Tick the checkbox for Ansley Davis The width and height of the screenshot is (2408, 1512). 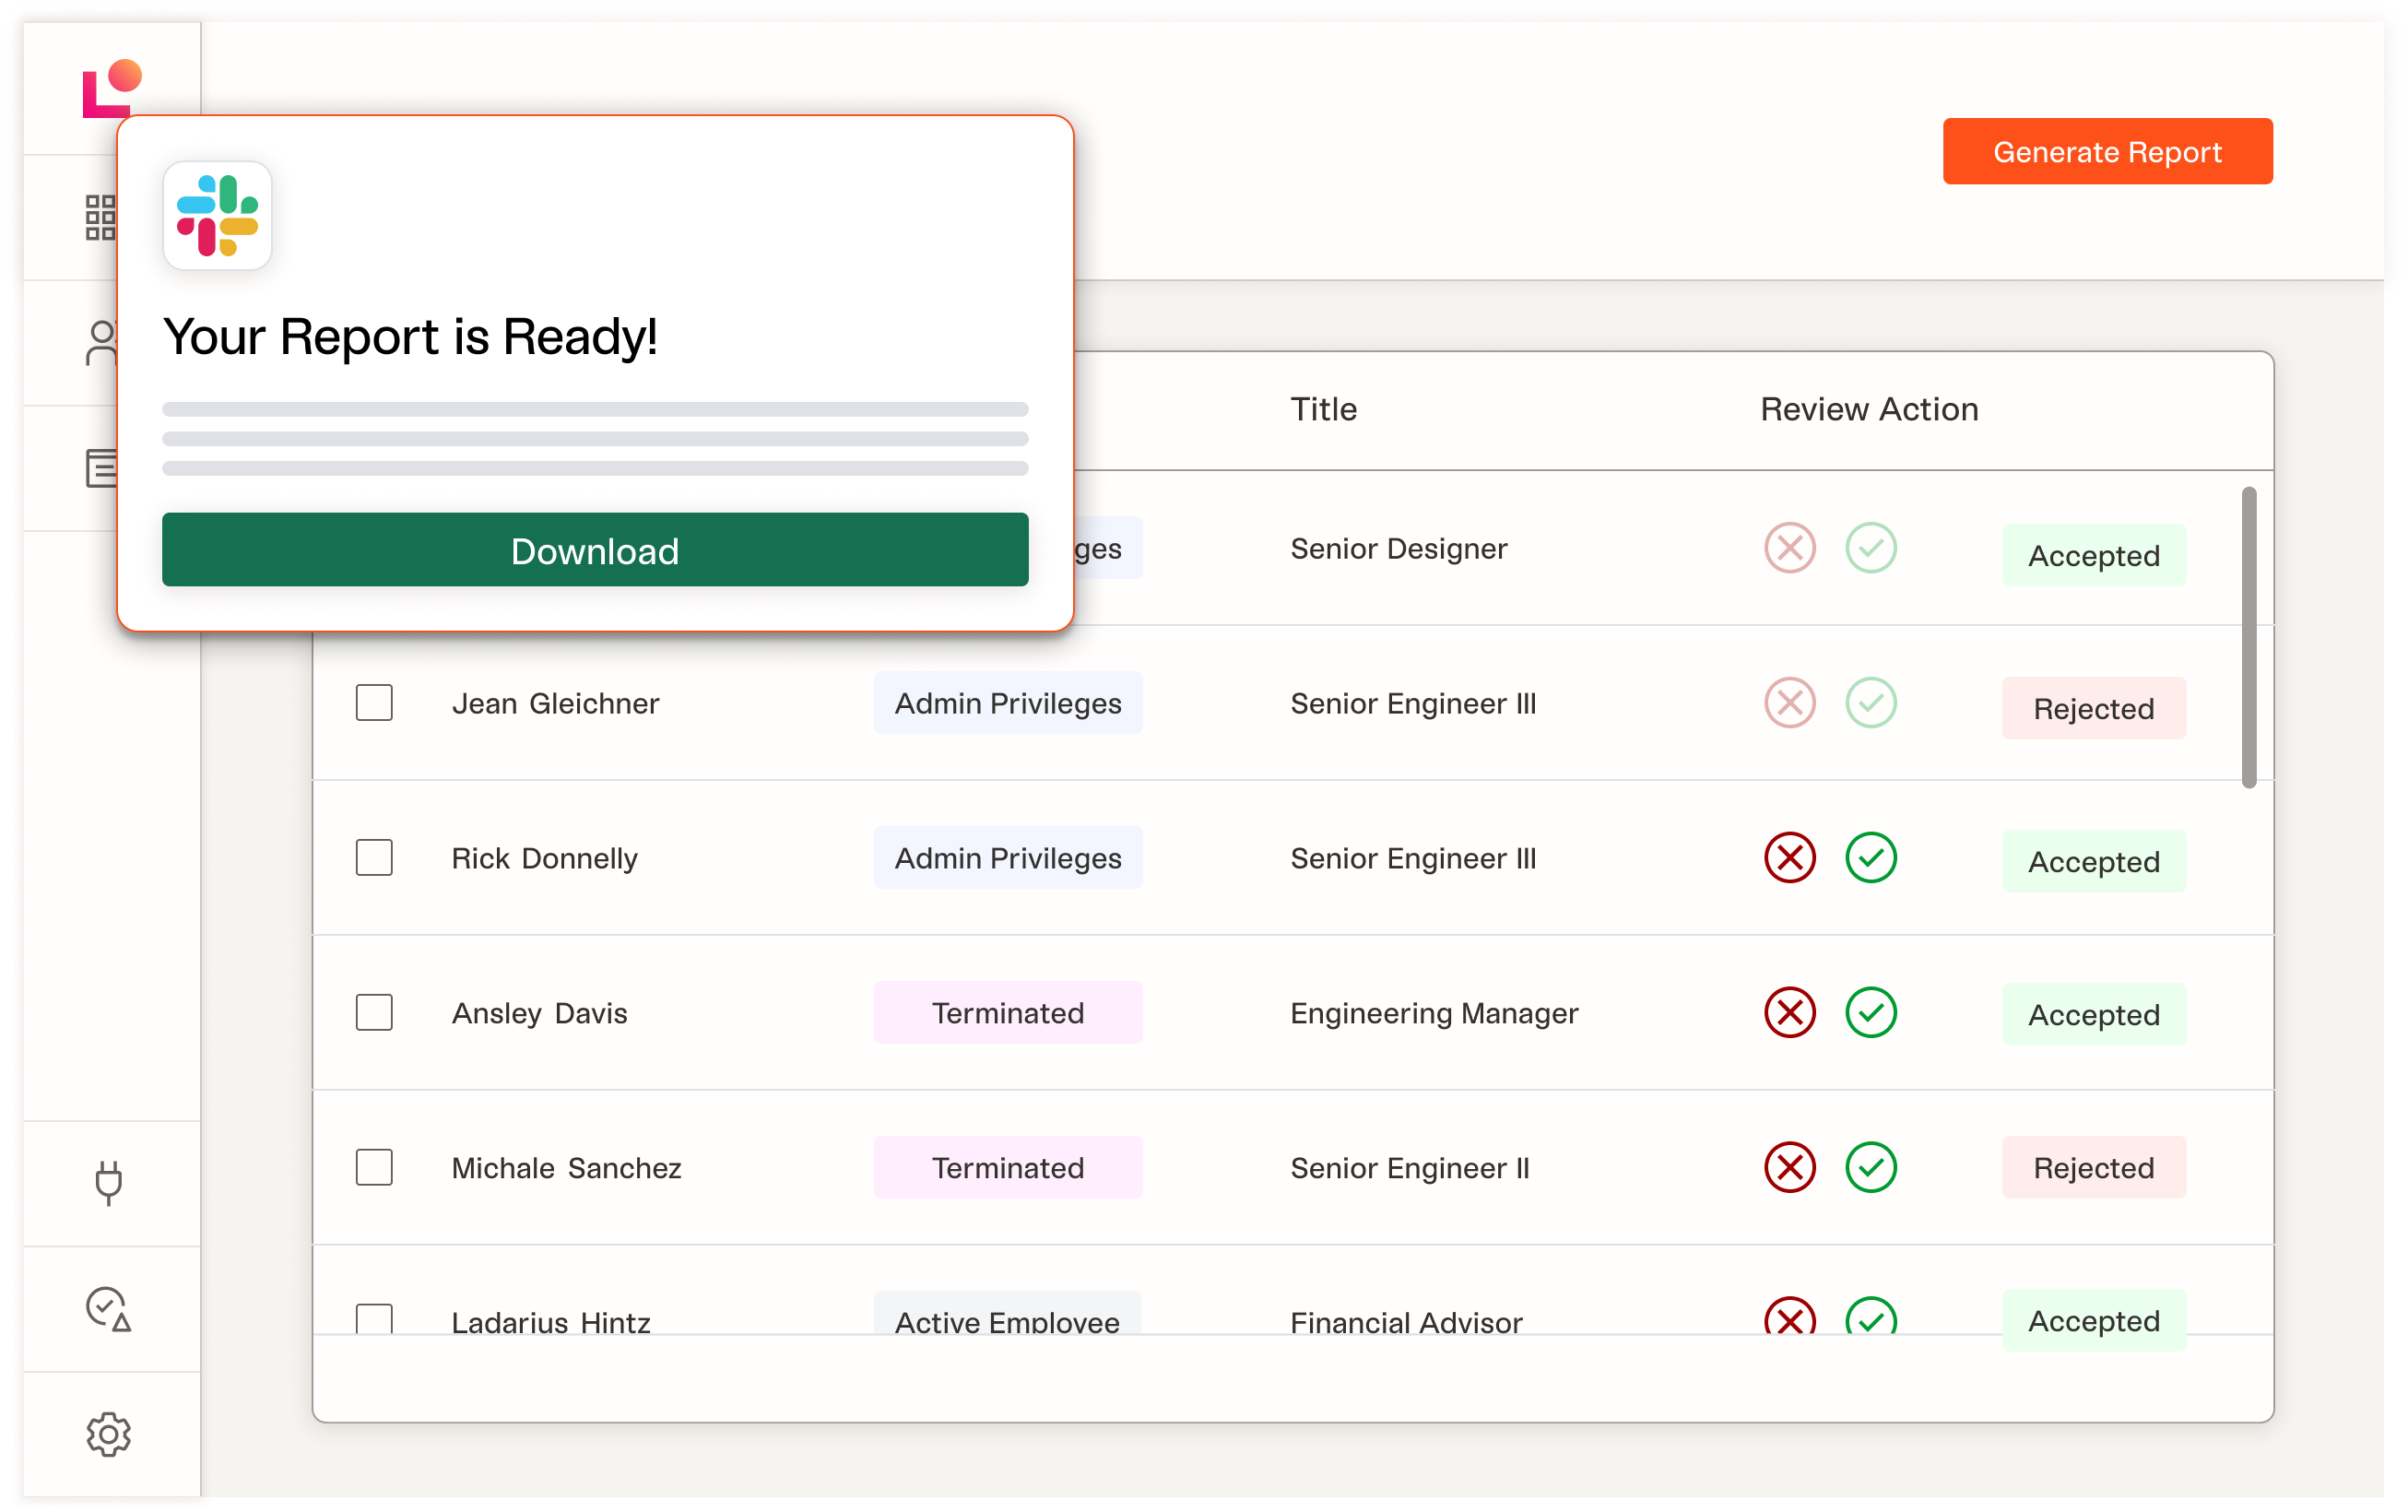click(374, 1013)
